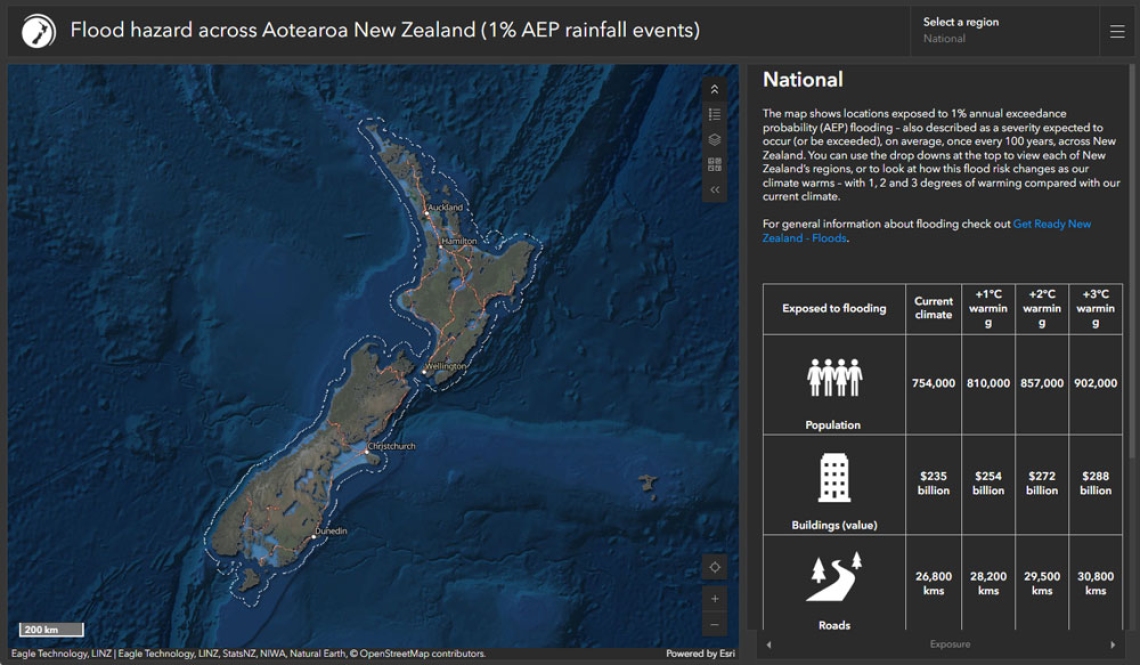Click the Population people icon in table
This screenshot has width=1140, height=665.
833,378
